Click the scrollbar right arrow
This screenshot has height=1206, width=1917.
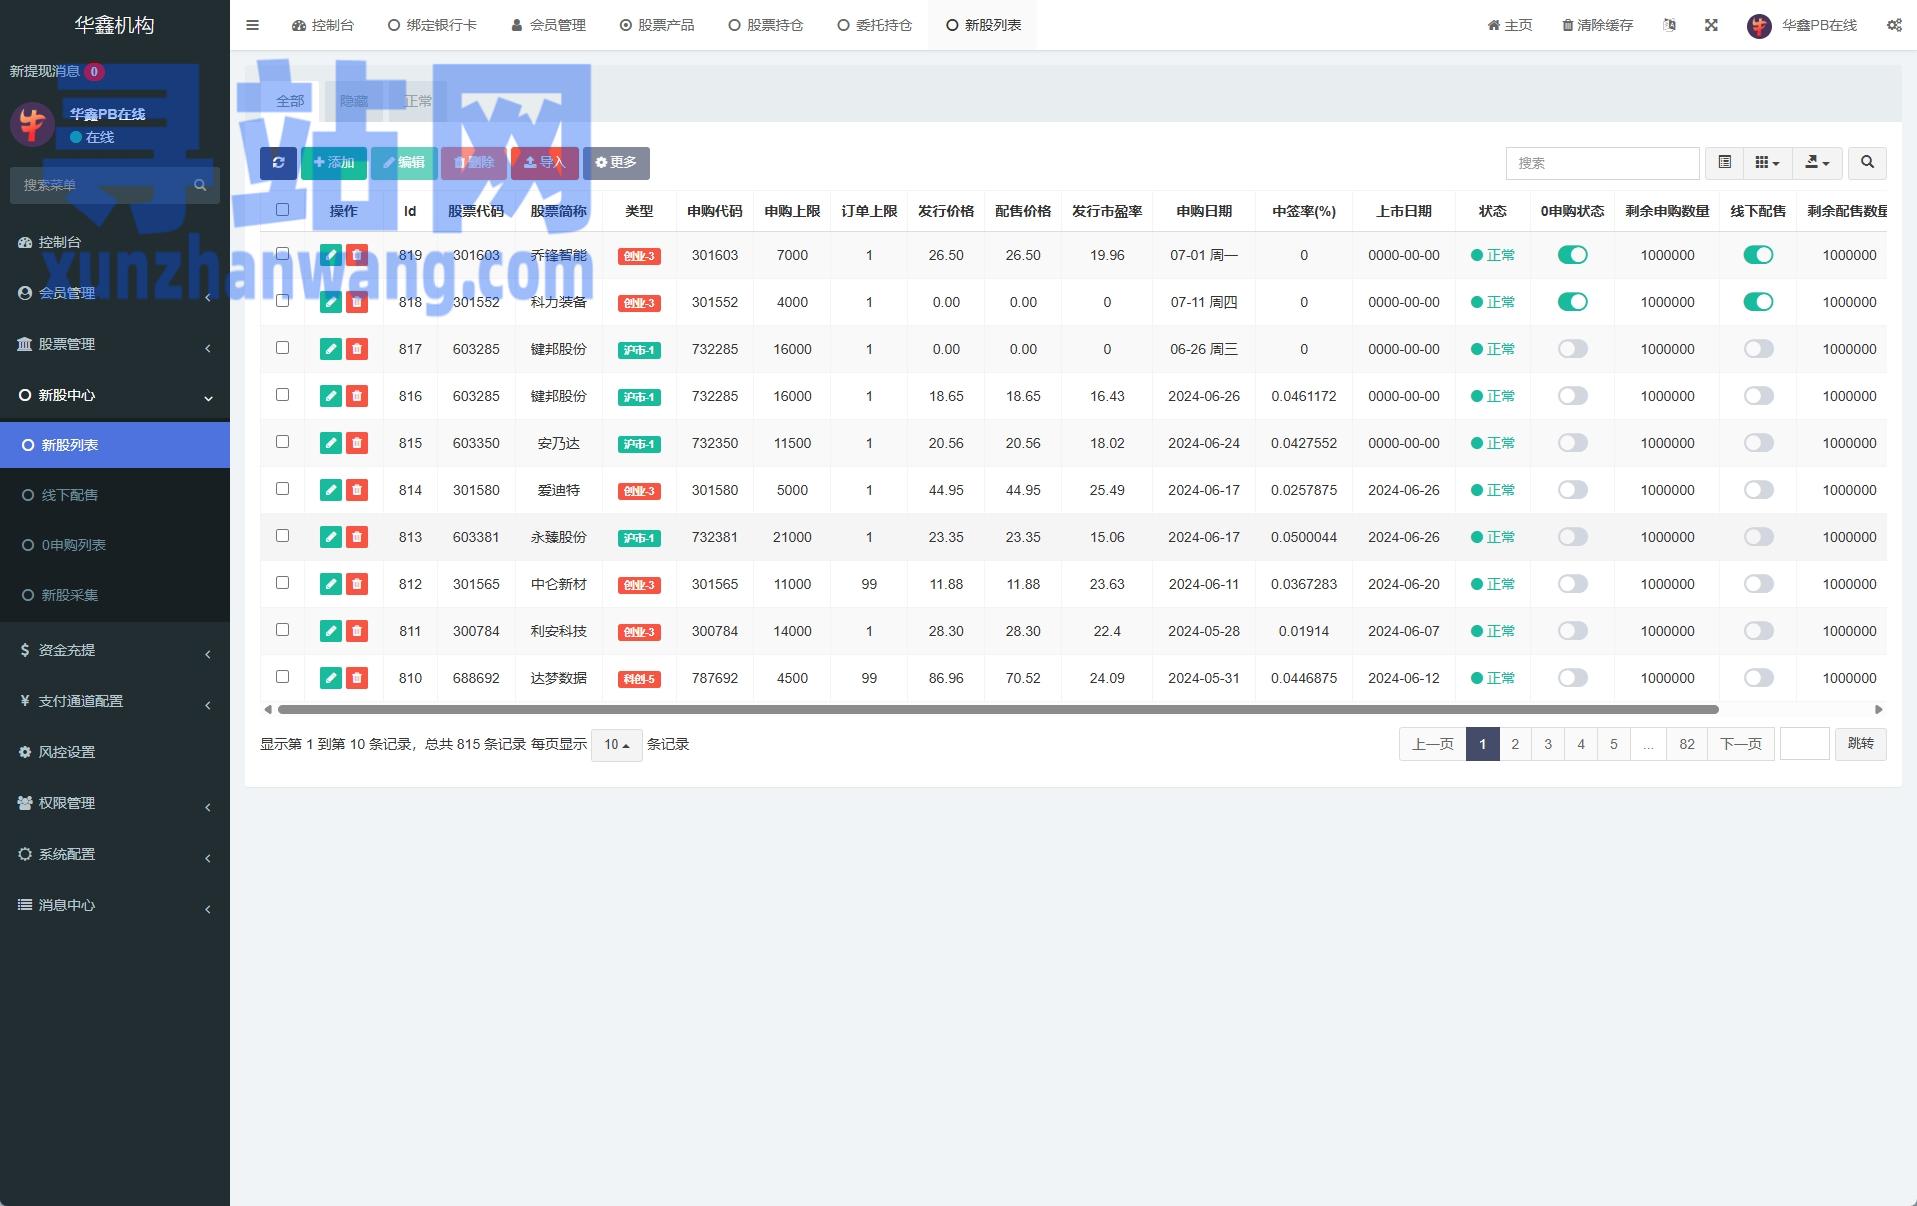click(1878, 709)
